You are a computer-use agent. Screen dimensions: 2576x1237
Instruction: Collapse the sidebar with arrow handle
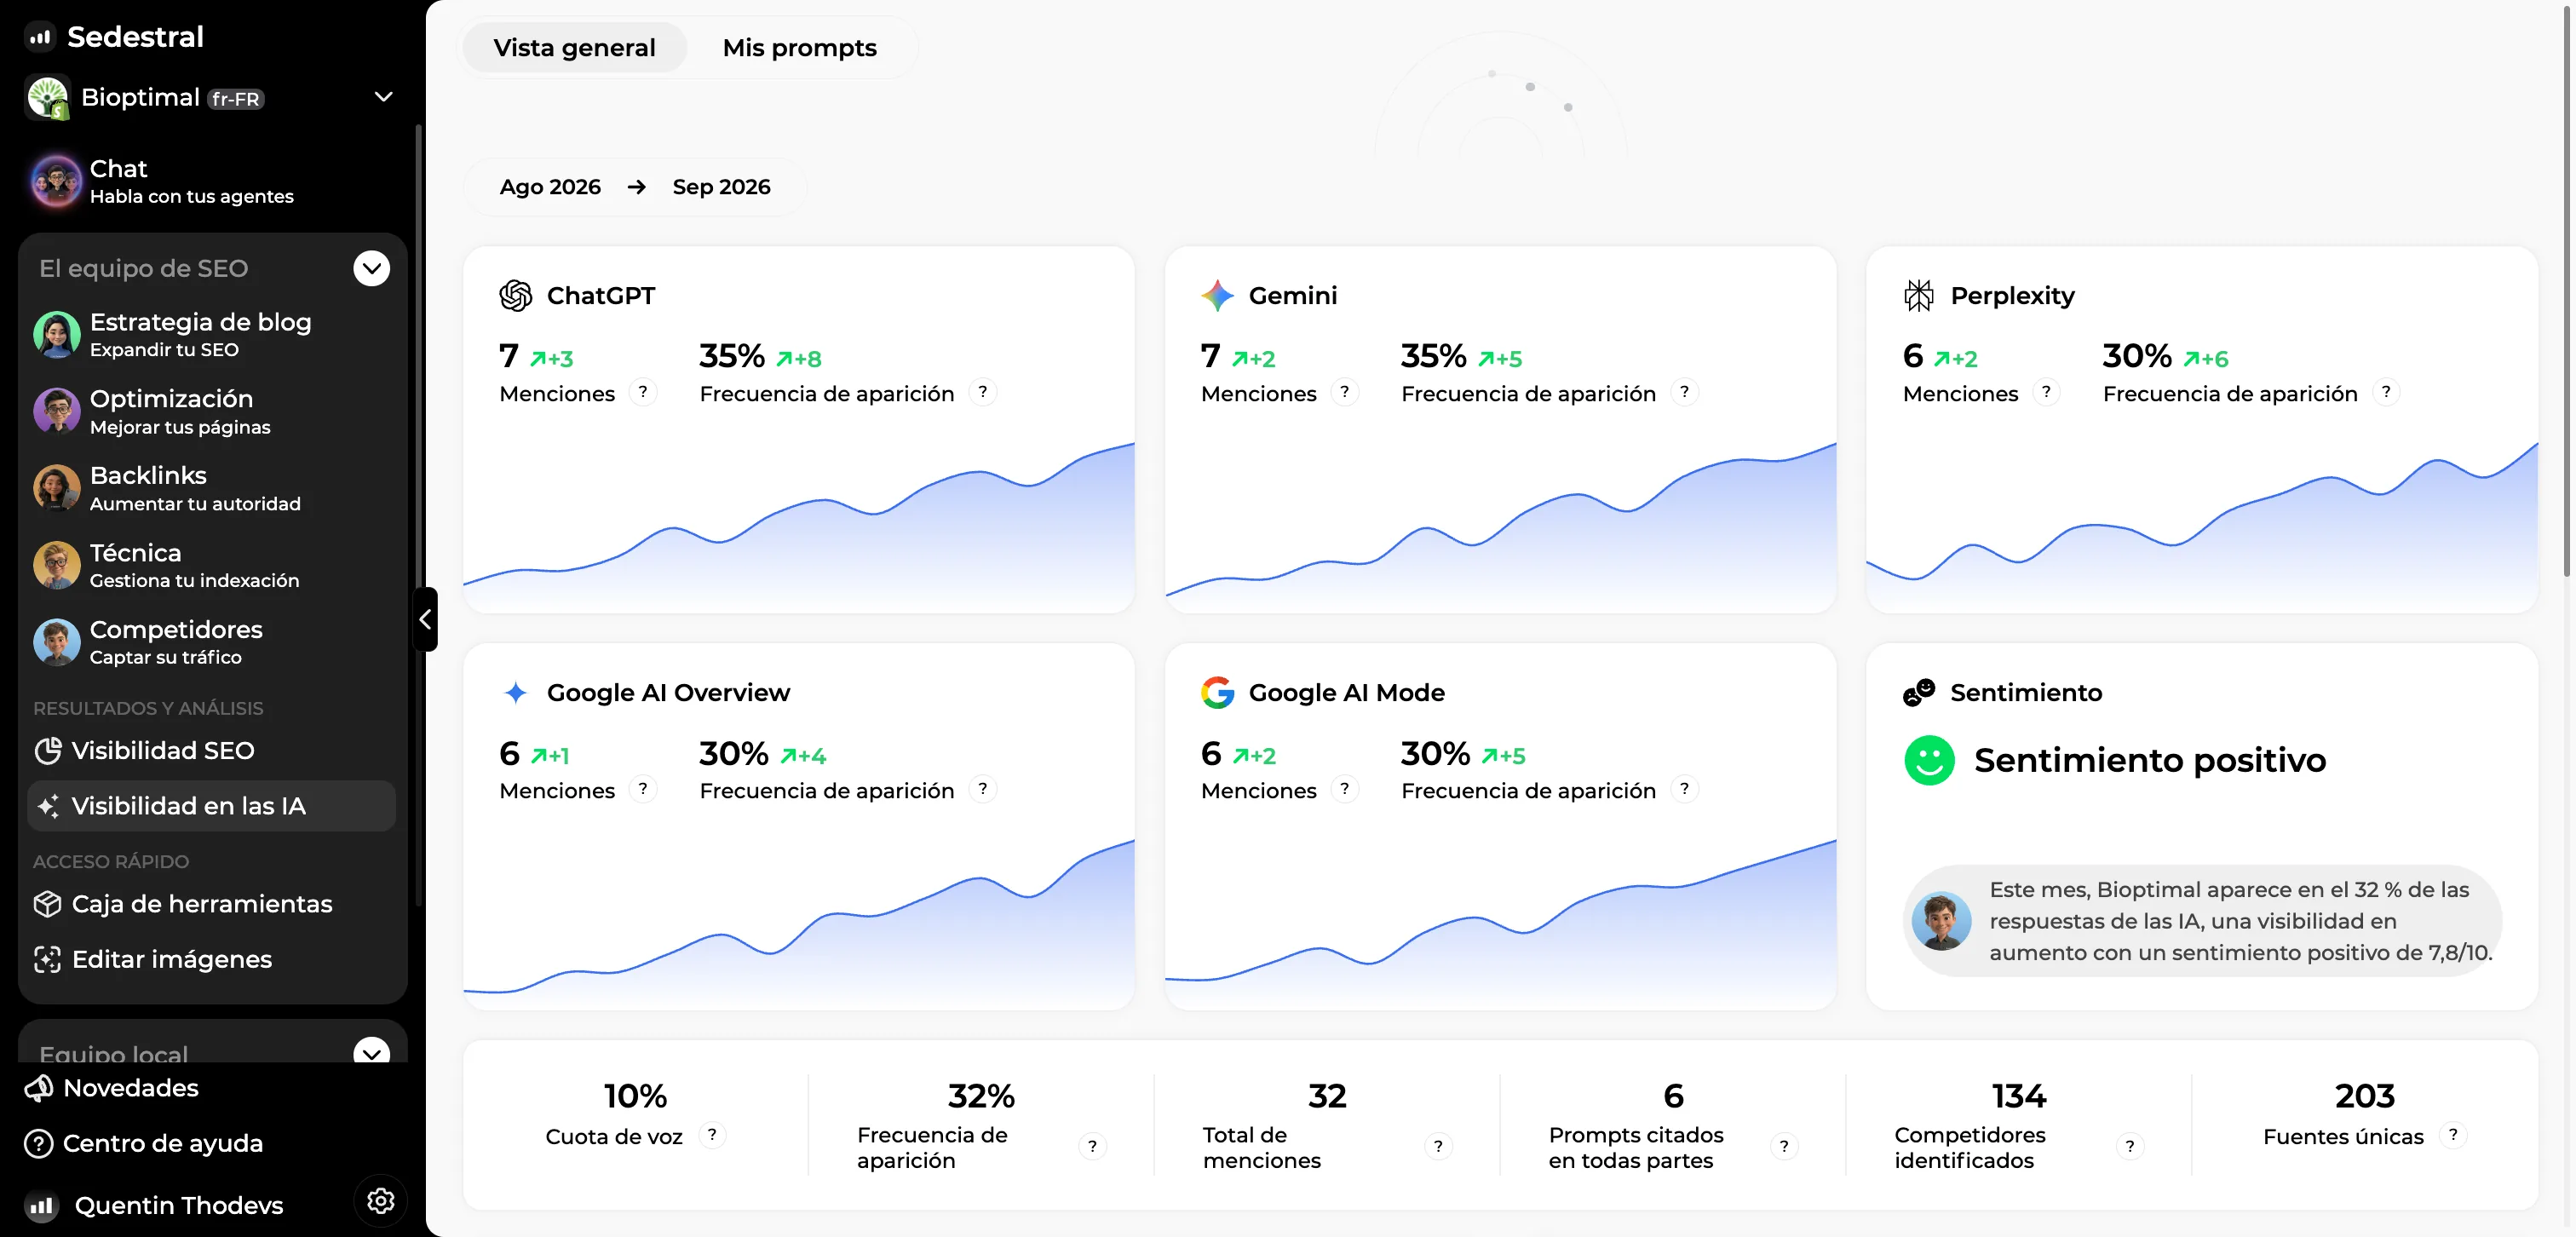426,620
